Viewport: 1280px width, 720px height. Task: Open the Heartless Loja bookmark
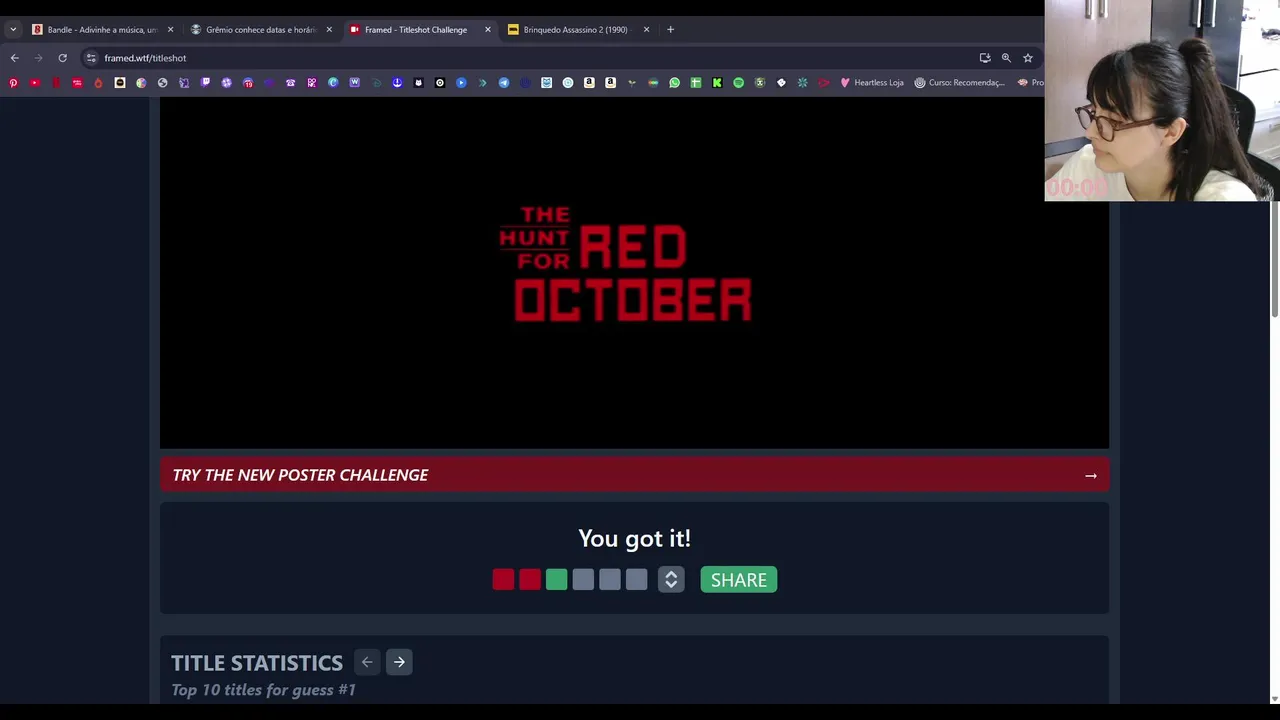872,82
